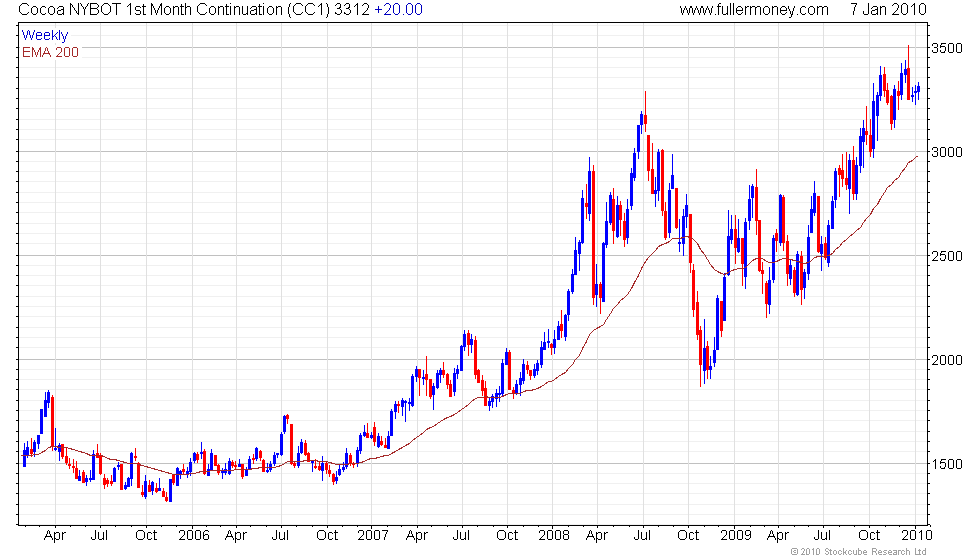Click the 2000 price axis label
The height and width of the screenshot is (560, 980).
947,360
